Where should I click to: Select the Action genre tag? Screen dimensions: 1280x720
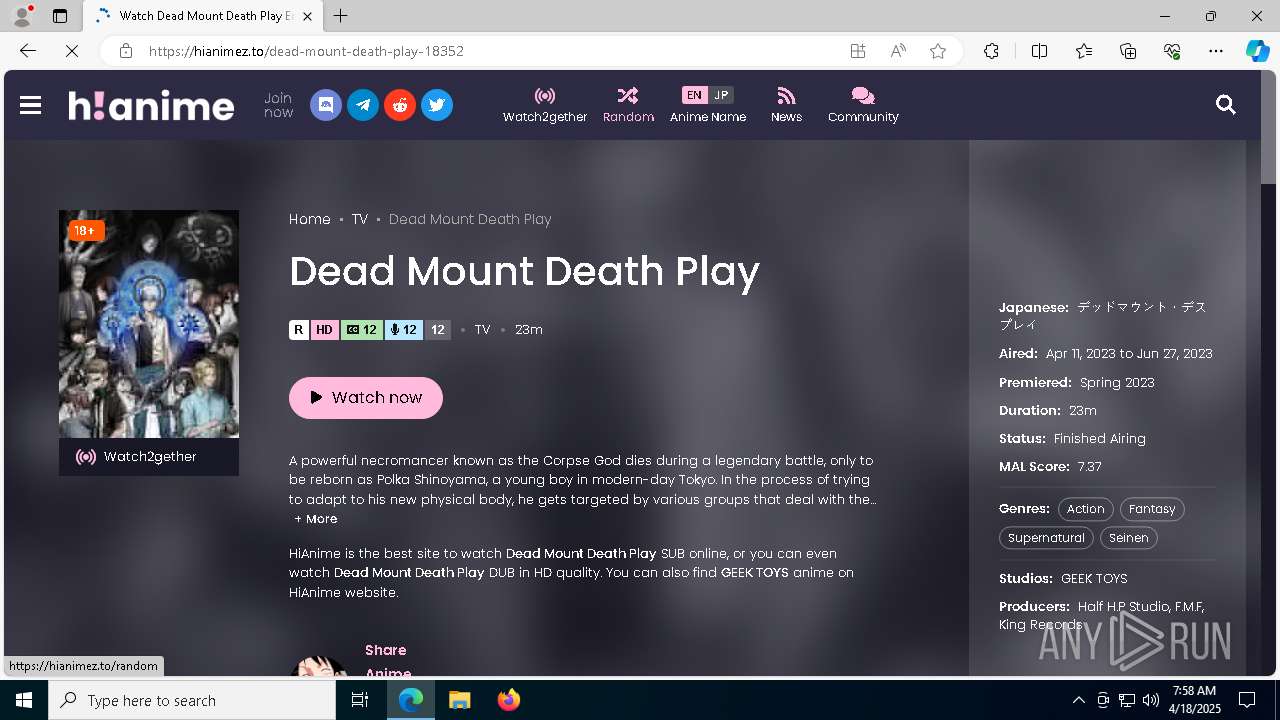tap(1086, 509)
